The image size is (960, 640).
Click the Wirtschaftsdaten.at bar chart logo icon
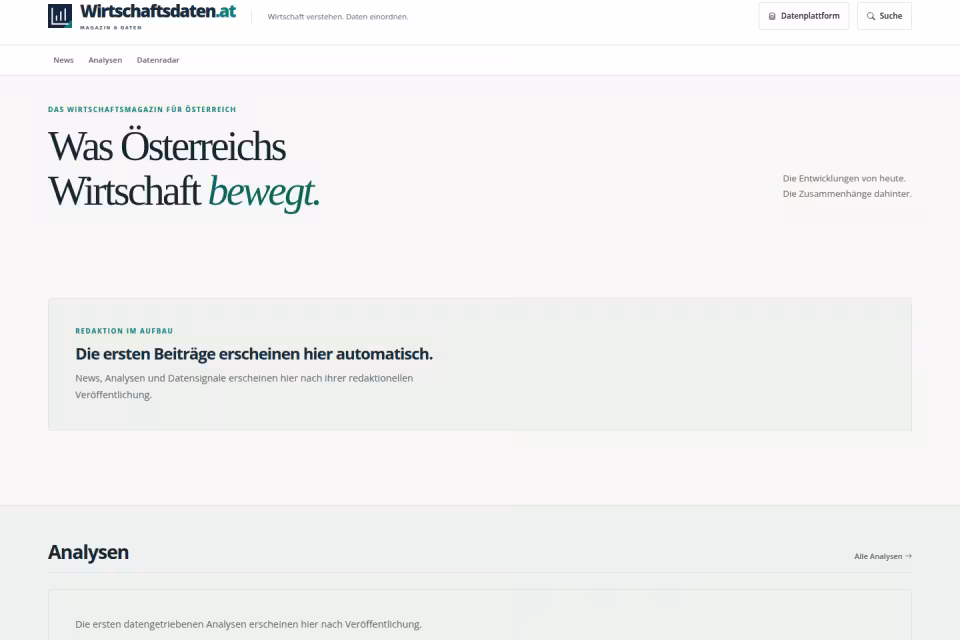pyautogui.click(x=60, y=16)
